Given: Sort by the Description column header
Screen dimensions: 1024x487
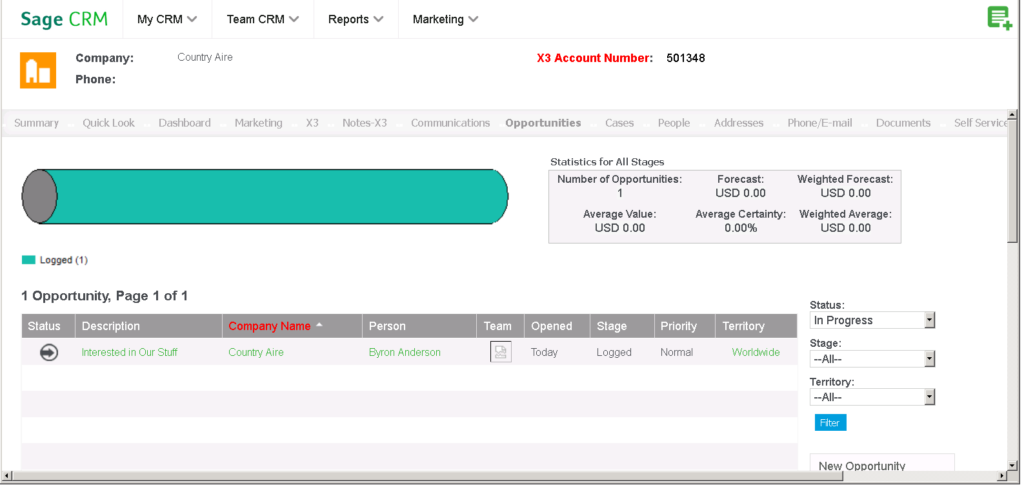Looking at the screenshot, I should pos(111,326).
